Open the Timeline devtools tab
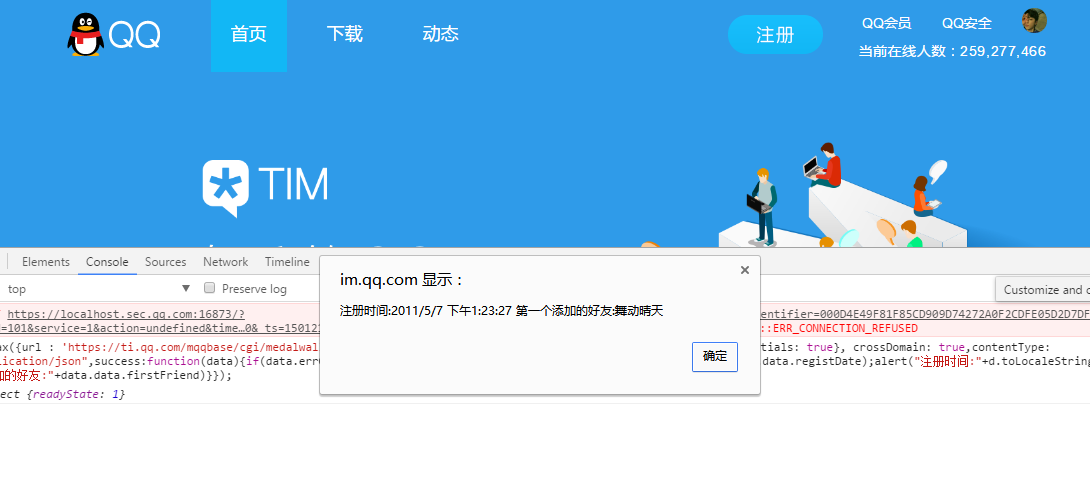 pos(287,262)
